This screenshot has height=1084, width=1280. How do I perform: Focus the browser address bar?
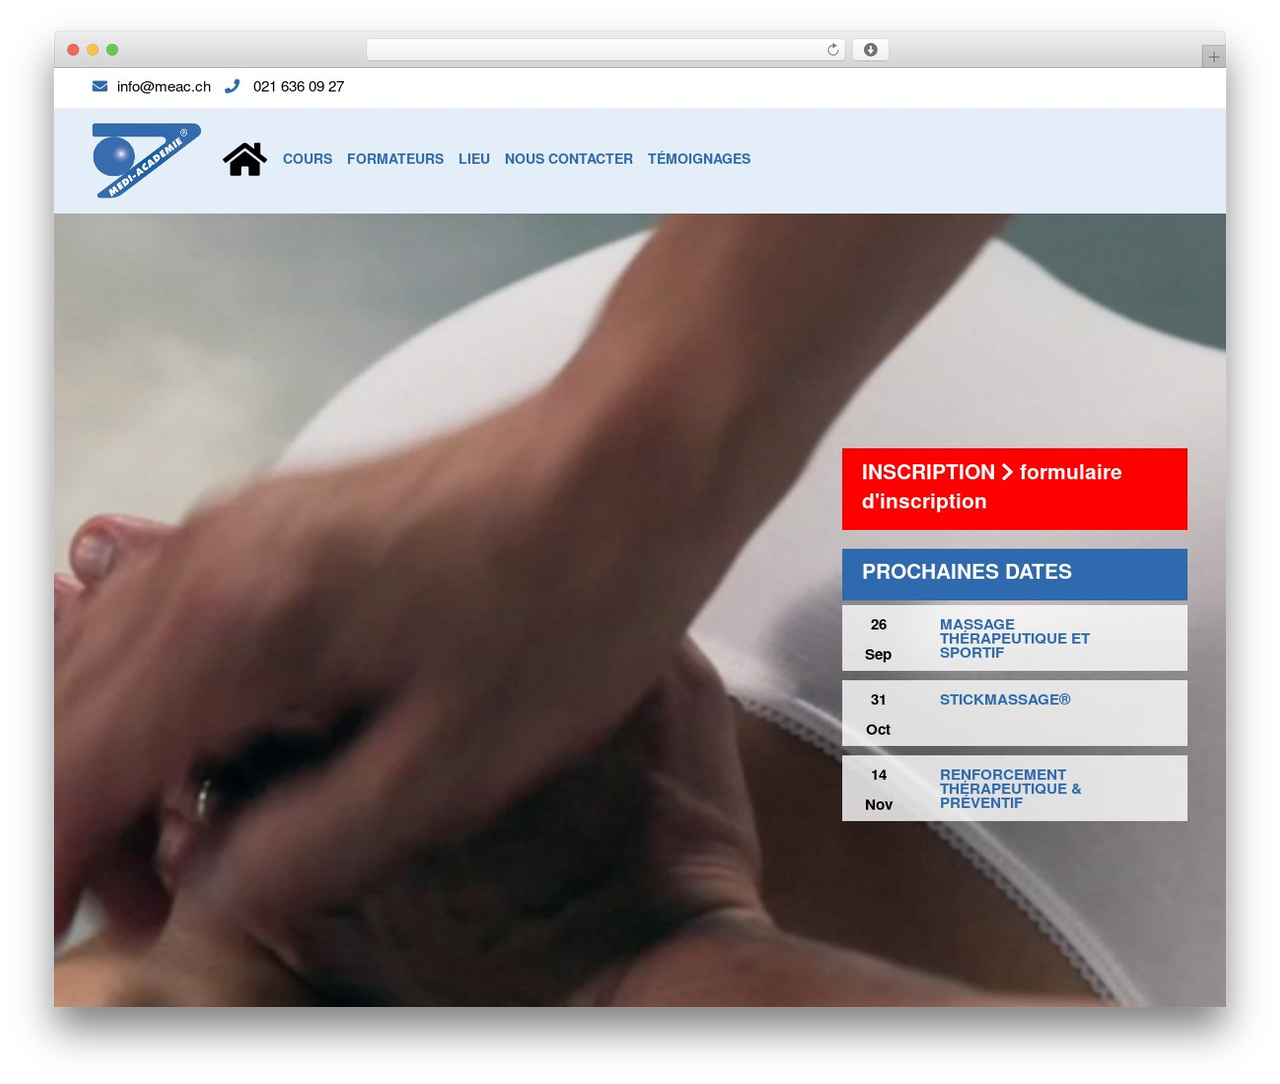click(x=606, y=50)
